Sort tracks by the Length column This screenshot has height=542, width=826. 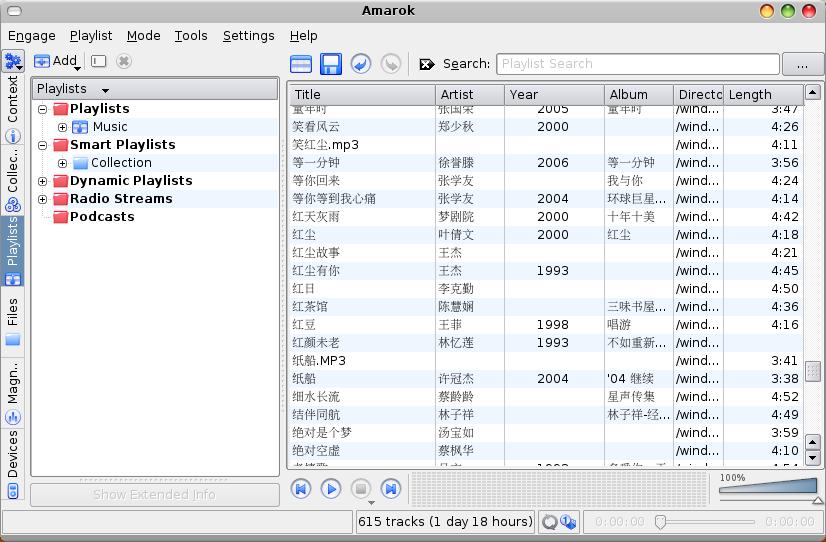[x=763, y=95]
